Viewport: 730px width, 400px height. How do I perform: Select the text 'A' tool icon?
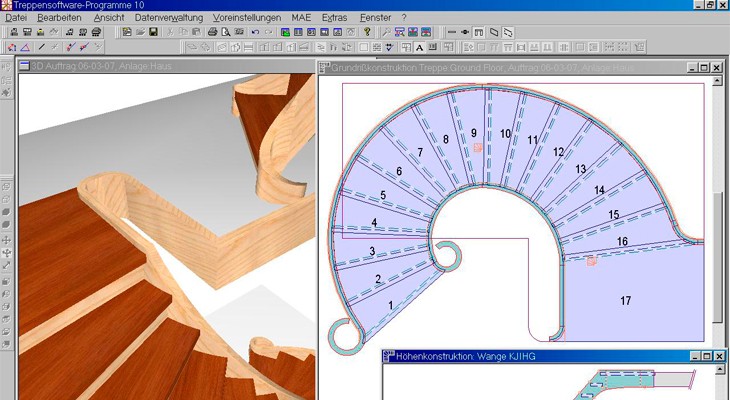418,47
